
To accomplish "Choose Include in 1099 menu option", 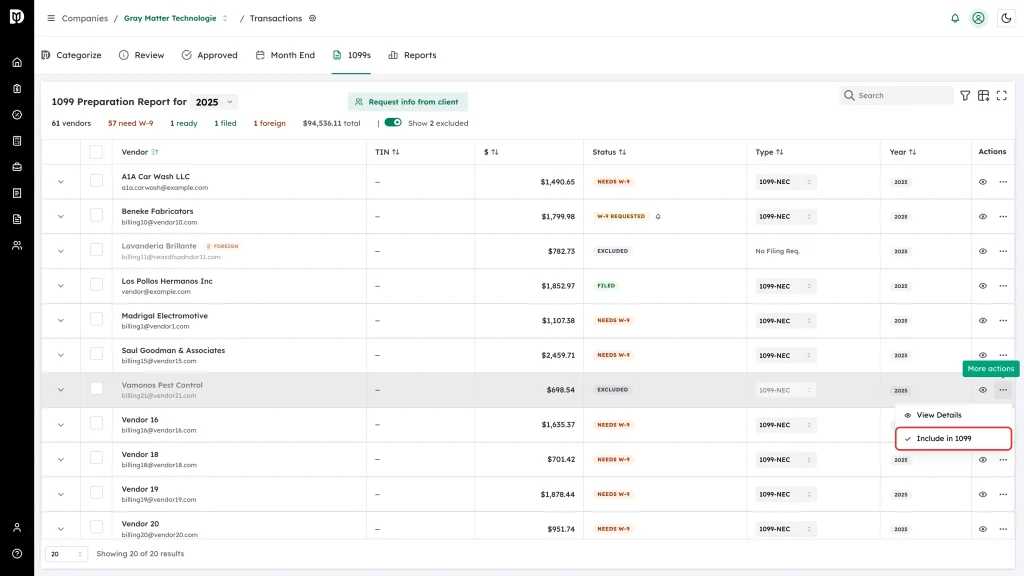I will [953, 438].
